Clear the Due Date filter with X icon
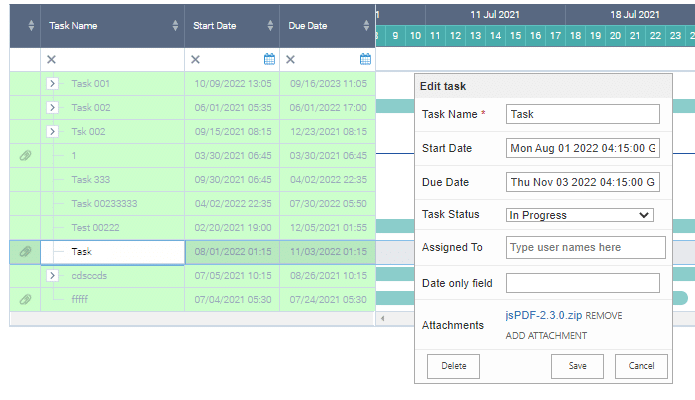Image resolution: width=695 pixels, height=400 pixels. [x=290, y=59]
